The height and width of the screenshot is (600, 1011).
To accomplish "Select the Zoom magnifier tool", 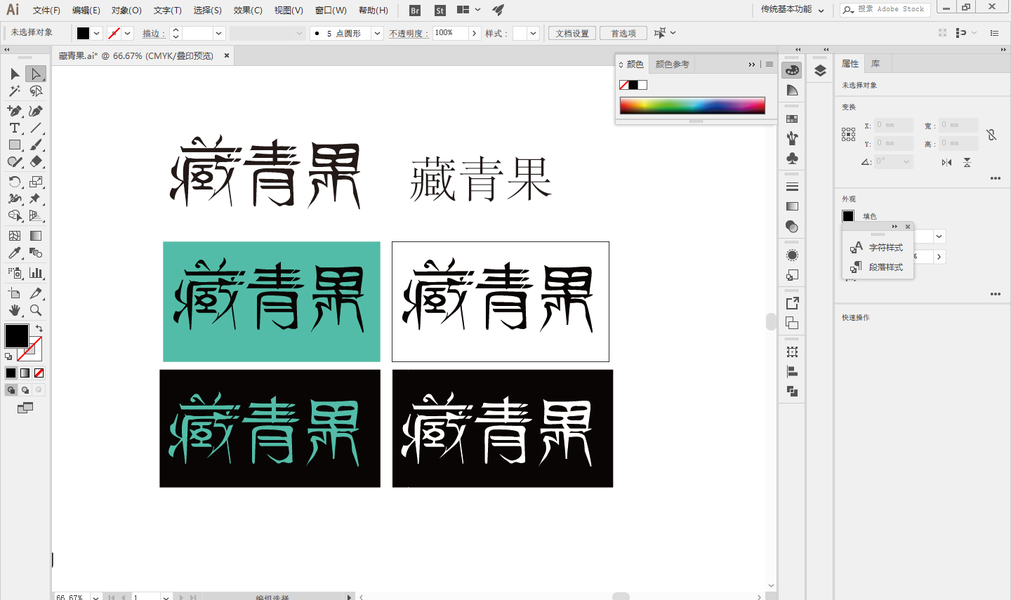I will click(x=35, y=310).
